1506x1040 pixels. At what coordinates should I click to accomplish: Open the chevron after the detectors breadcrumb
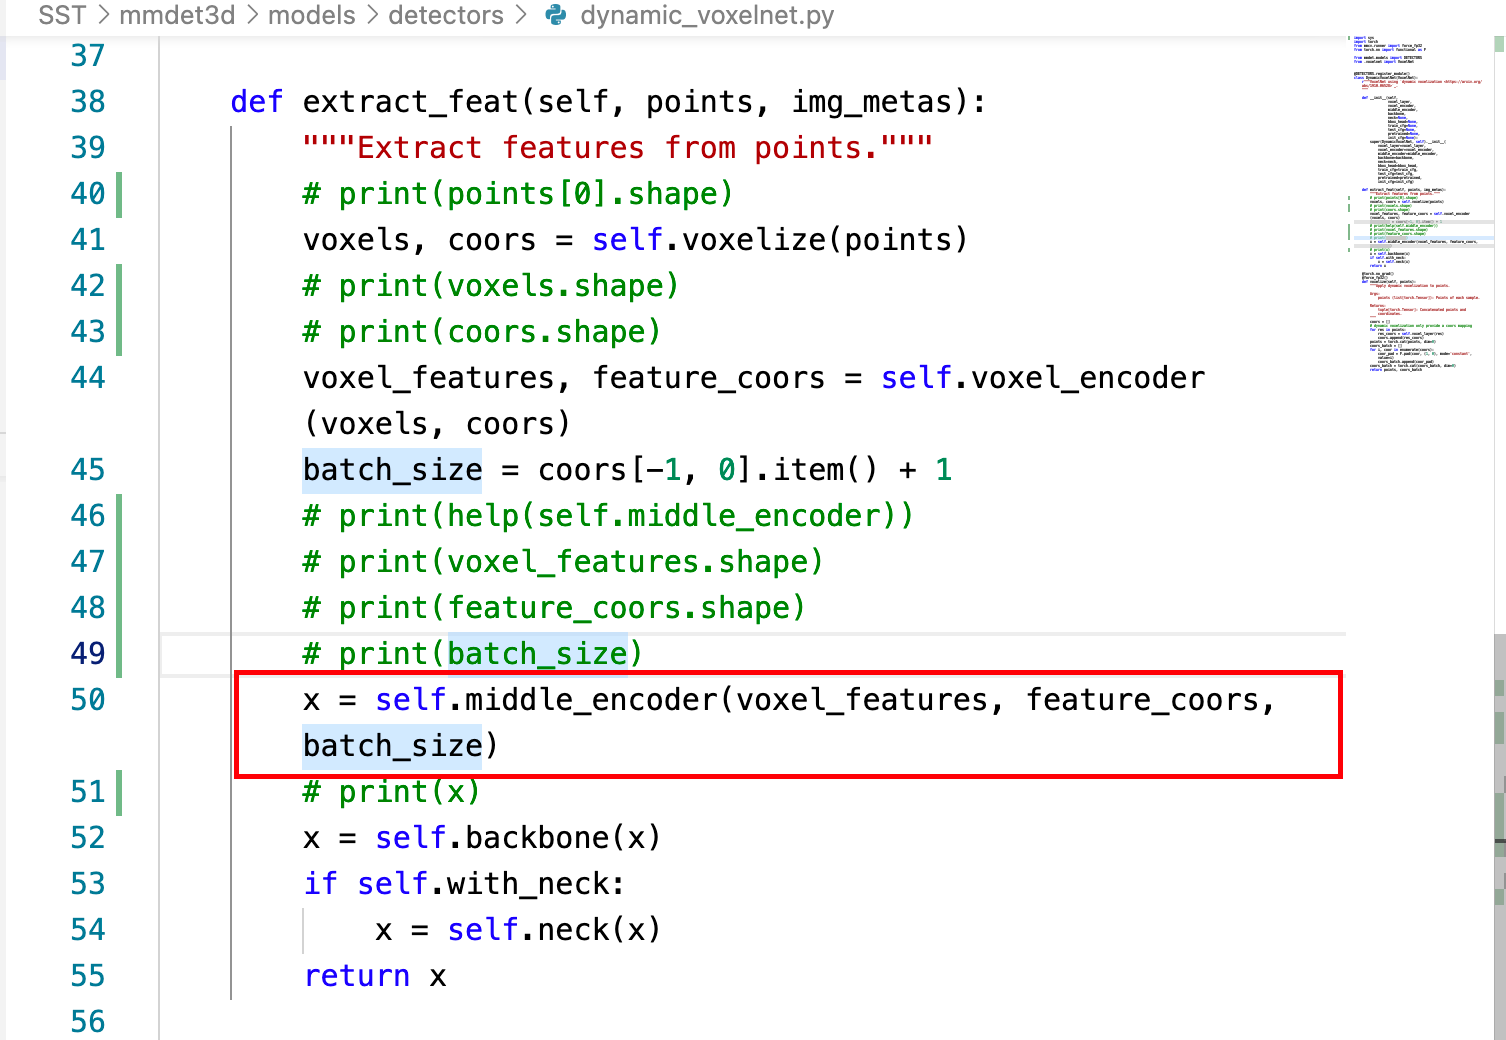coord(520,15)
